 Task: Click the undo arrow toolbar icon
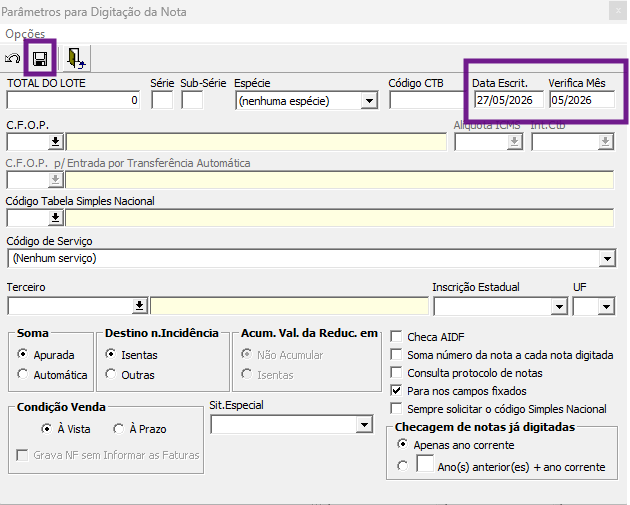pos(12,59)
